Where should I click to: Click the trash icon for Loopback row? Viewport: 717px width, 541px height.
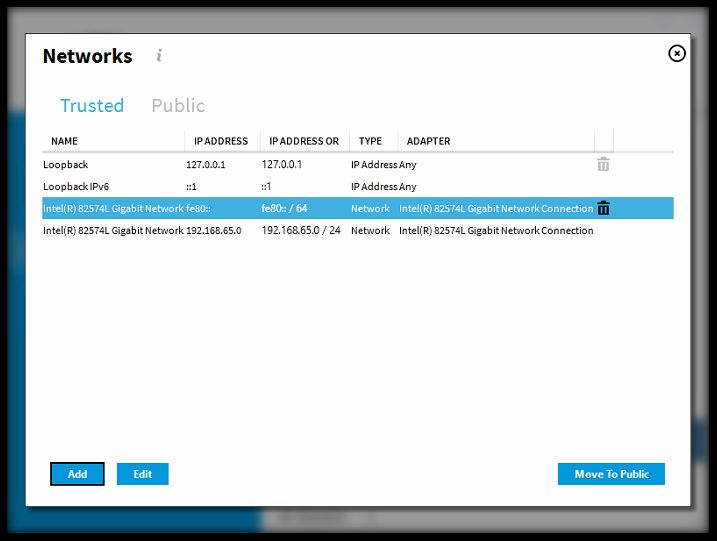pyautogui.click(x=603, y=164)
